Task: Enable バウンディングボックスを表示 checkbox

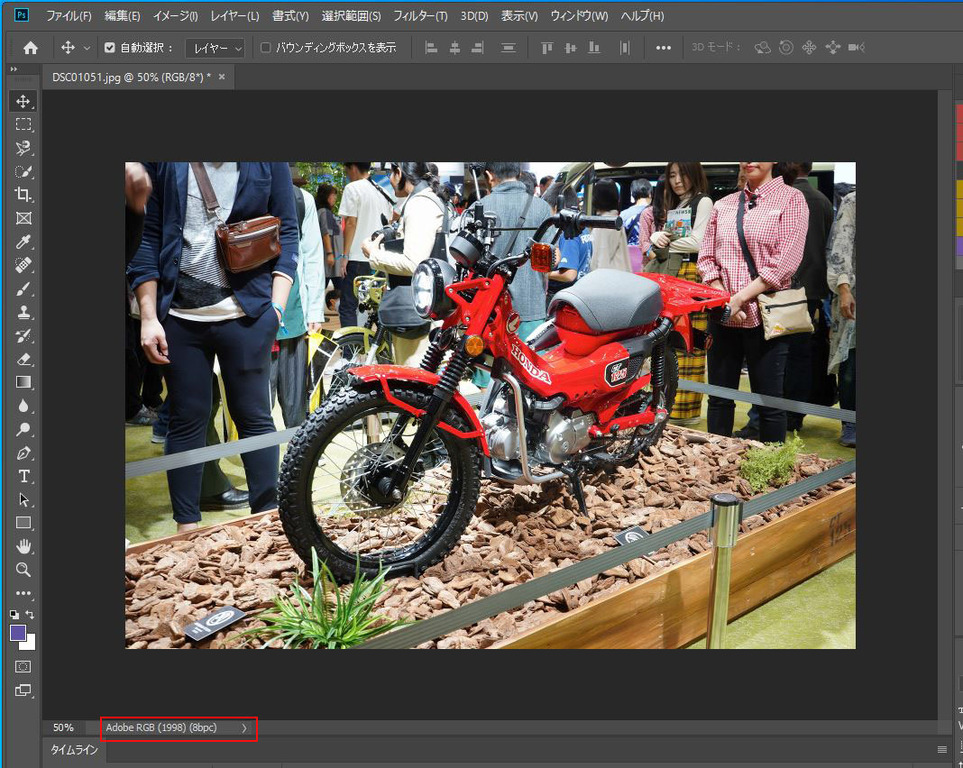Action: pos(266,47)
